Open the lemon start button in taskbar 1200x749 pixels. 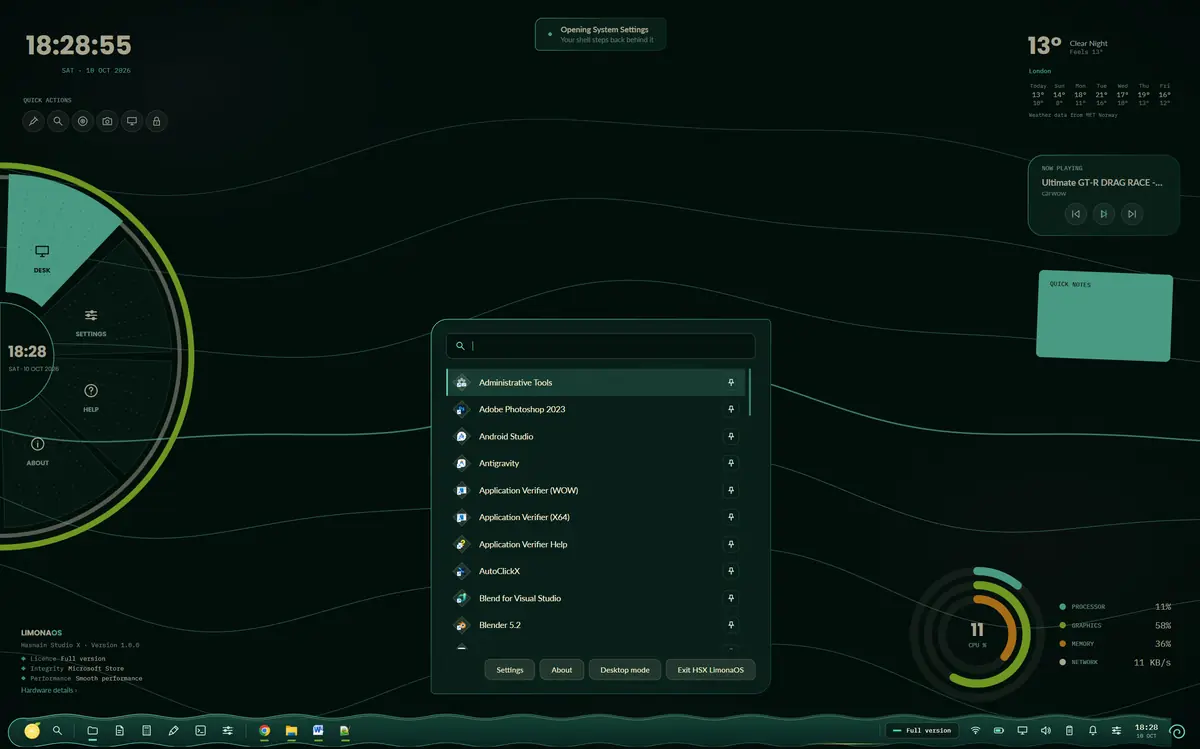(x=33, y=731)
